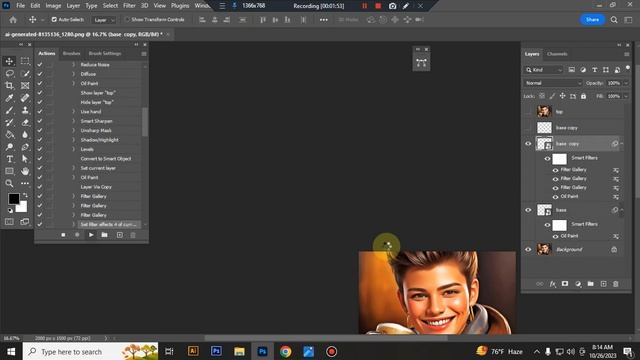640x360 pixels.
Task: Open the Image menu
Action: point(53,6)
